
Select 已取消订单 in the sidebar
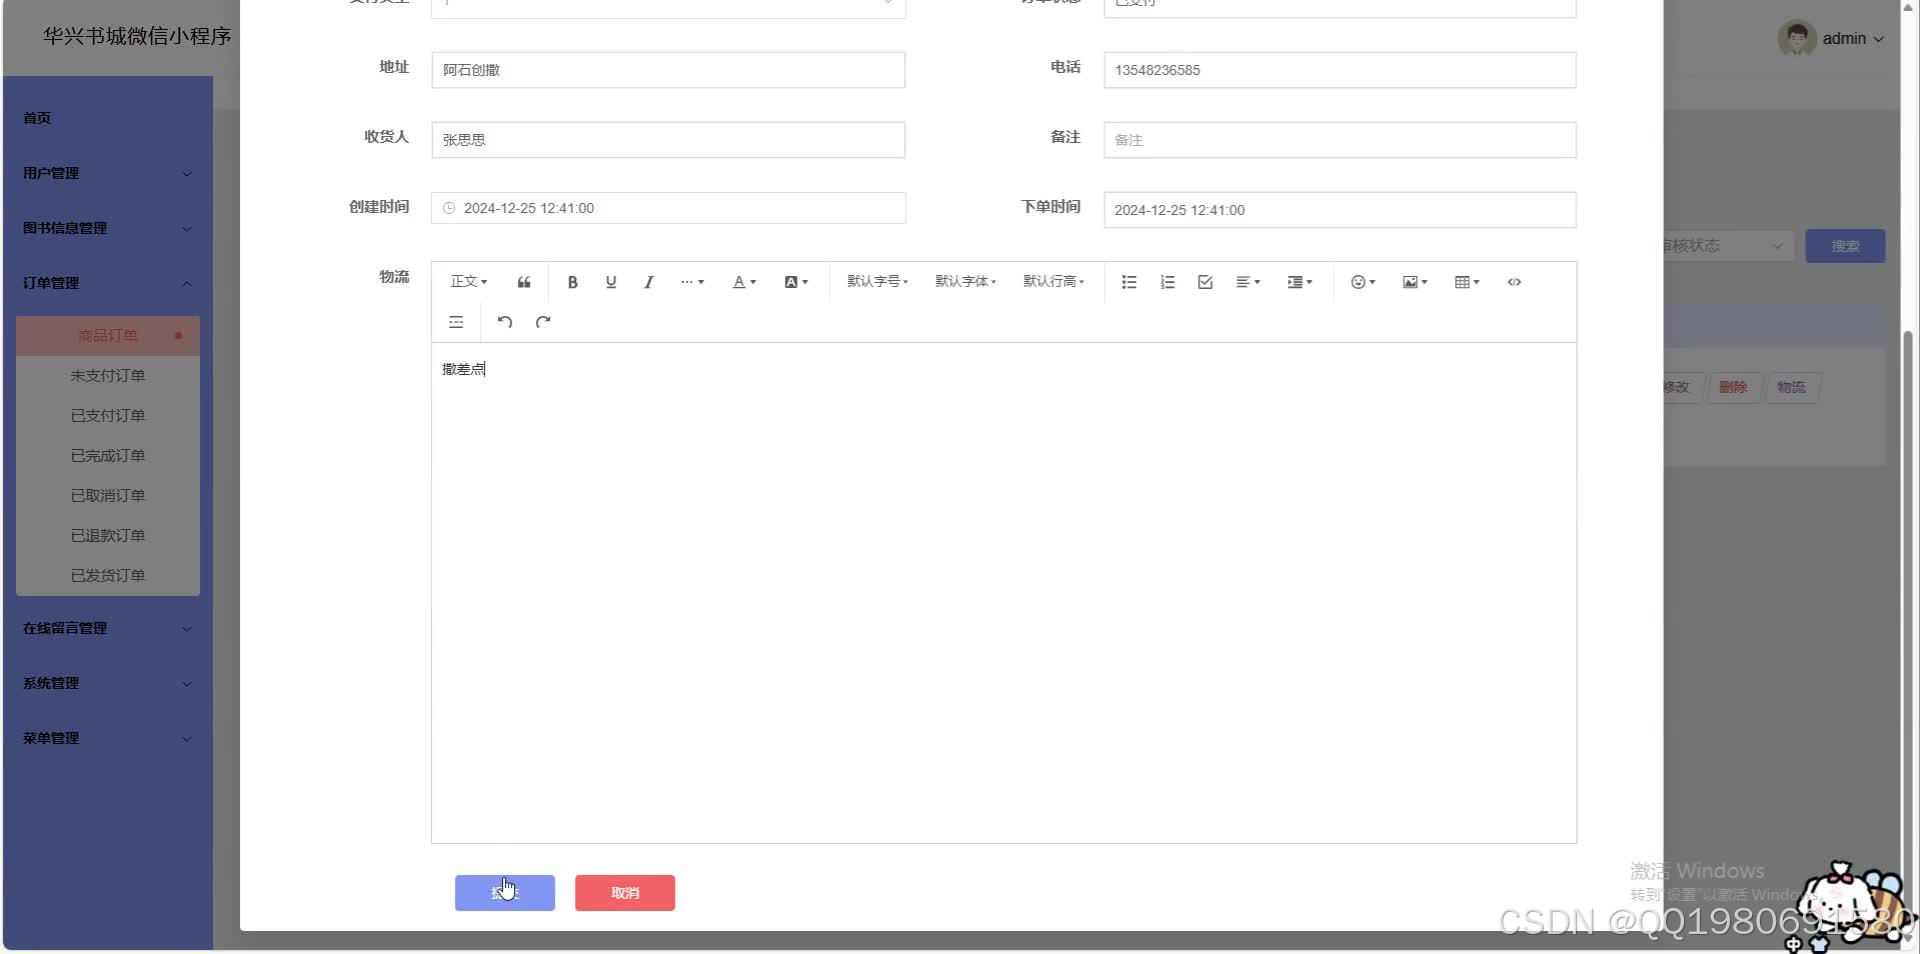[108, 496]
